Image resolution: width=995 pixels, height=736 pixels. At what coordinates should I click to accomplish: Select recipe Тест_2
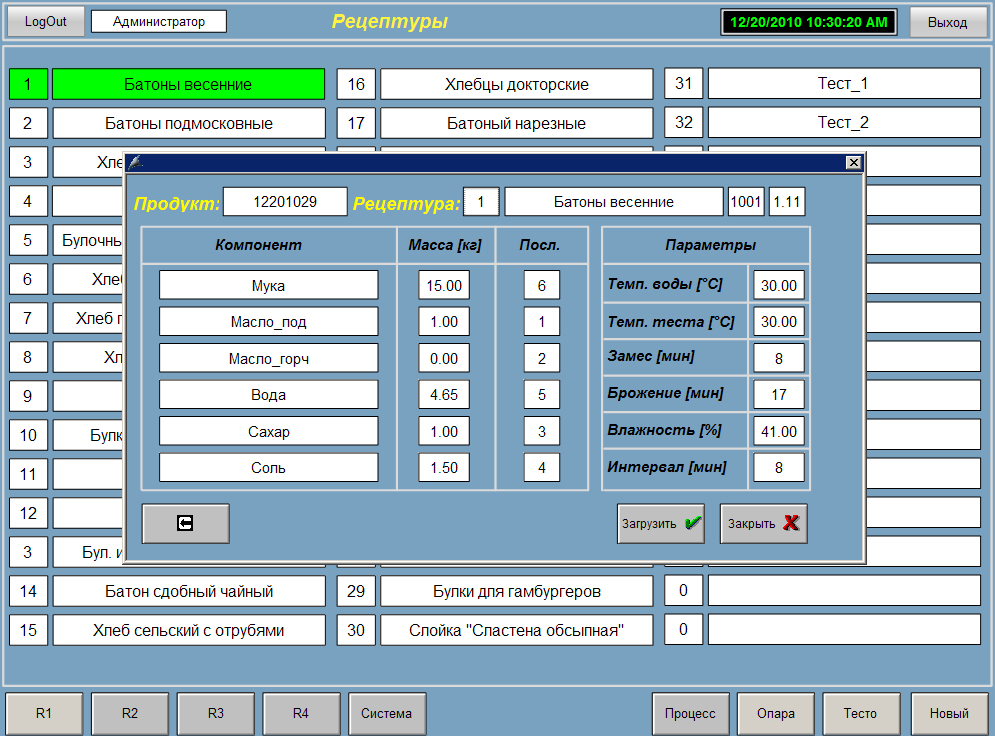(x=844, y=122)
